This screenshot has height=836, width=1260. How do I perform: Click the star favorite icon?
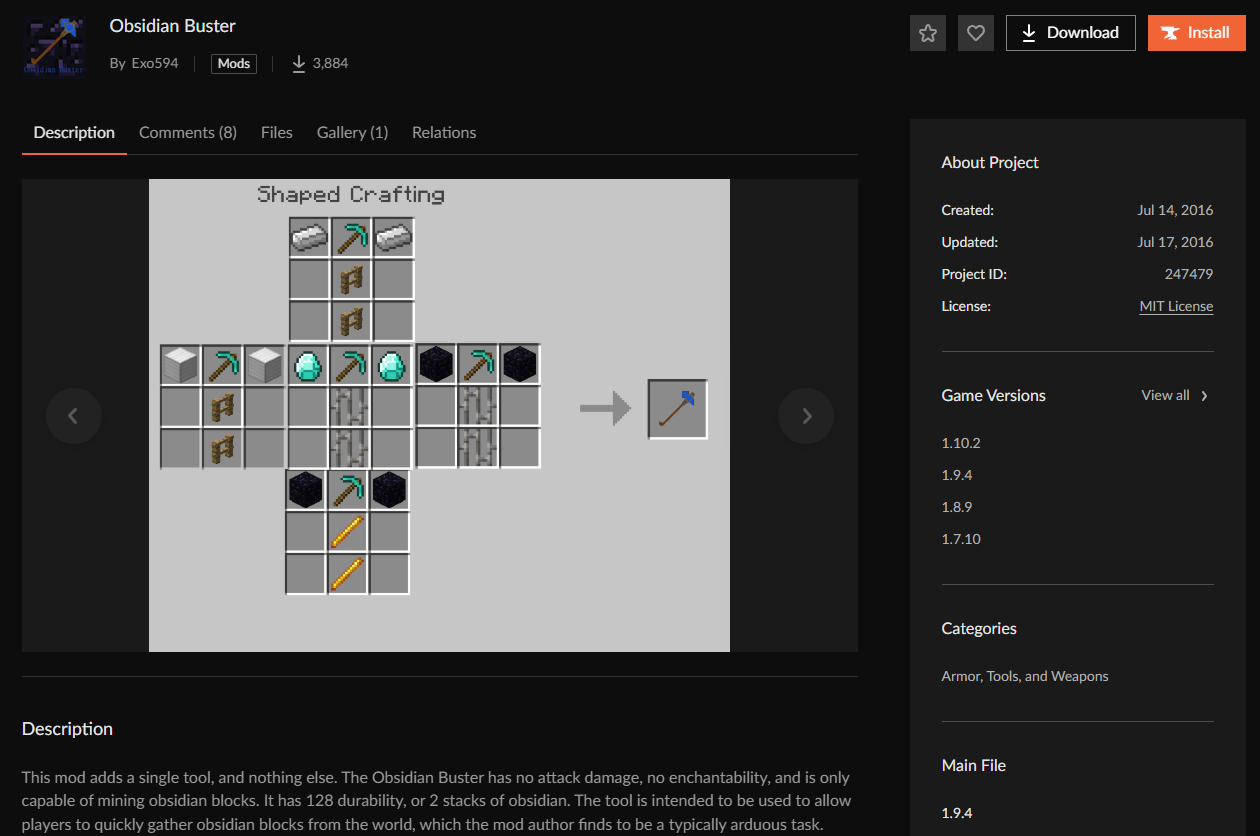click(928, 33)
